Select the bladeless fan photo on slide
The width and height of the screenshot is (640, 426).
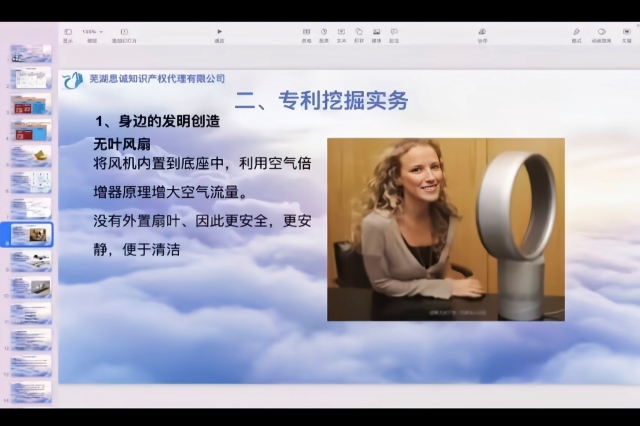445,229
